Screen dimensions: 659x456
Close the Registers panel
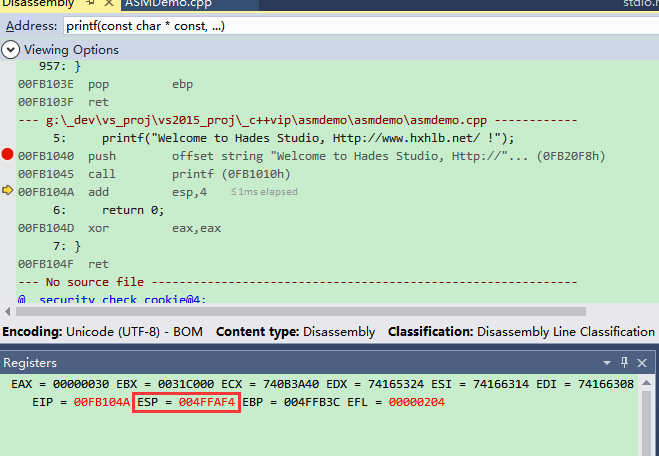[x=644, y=362]
